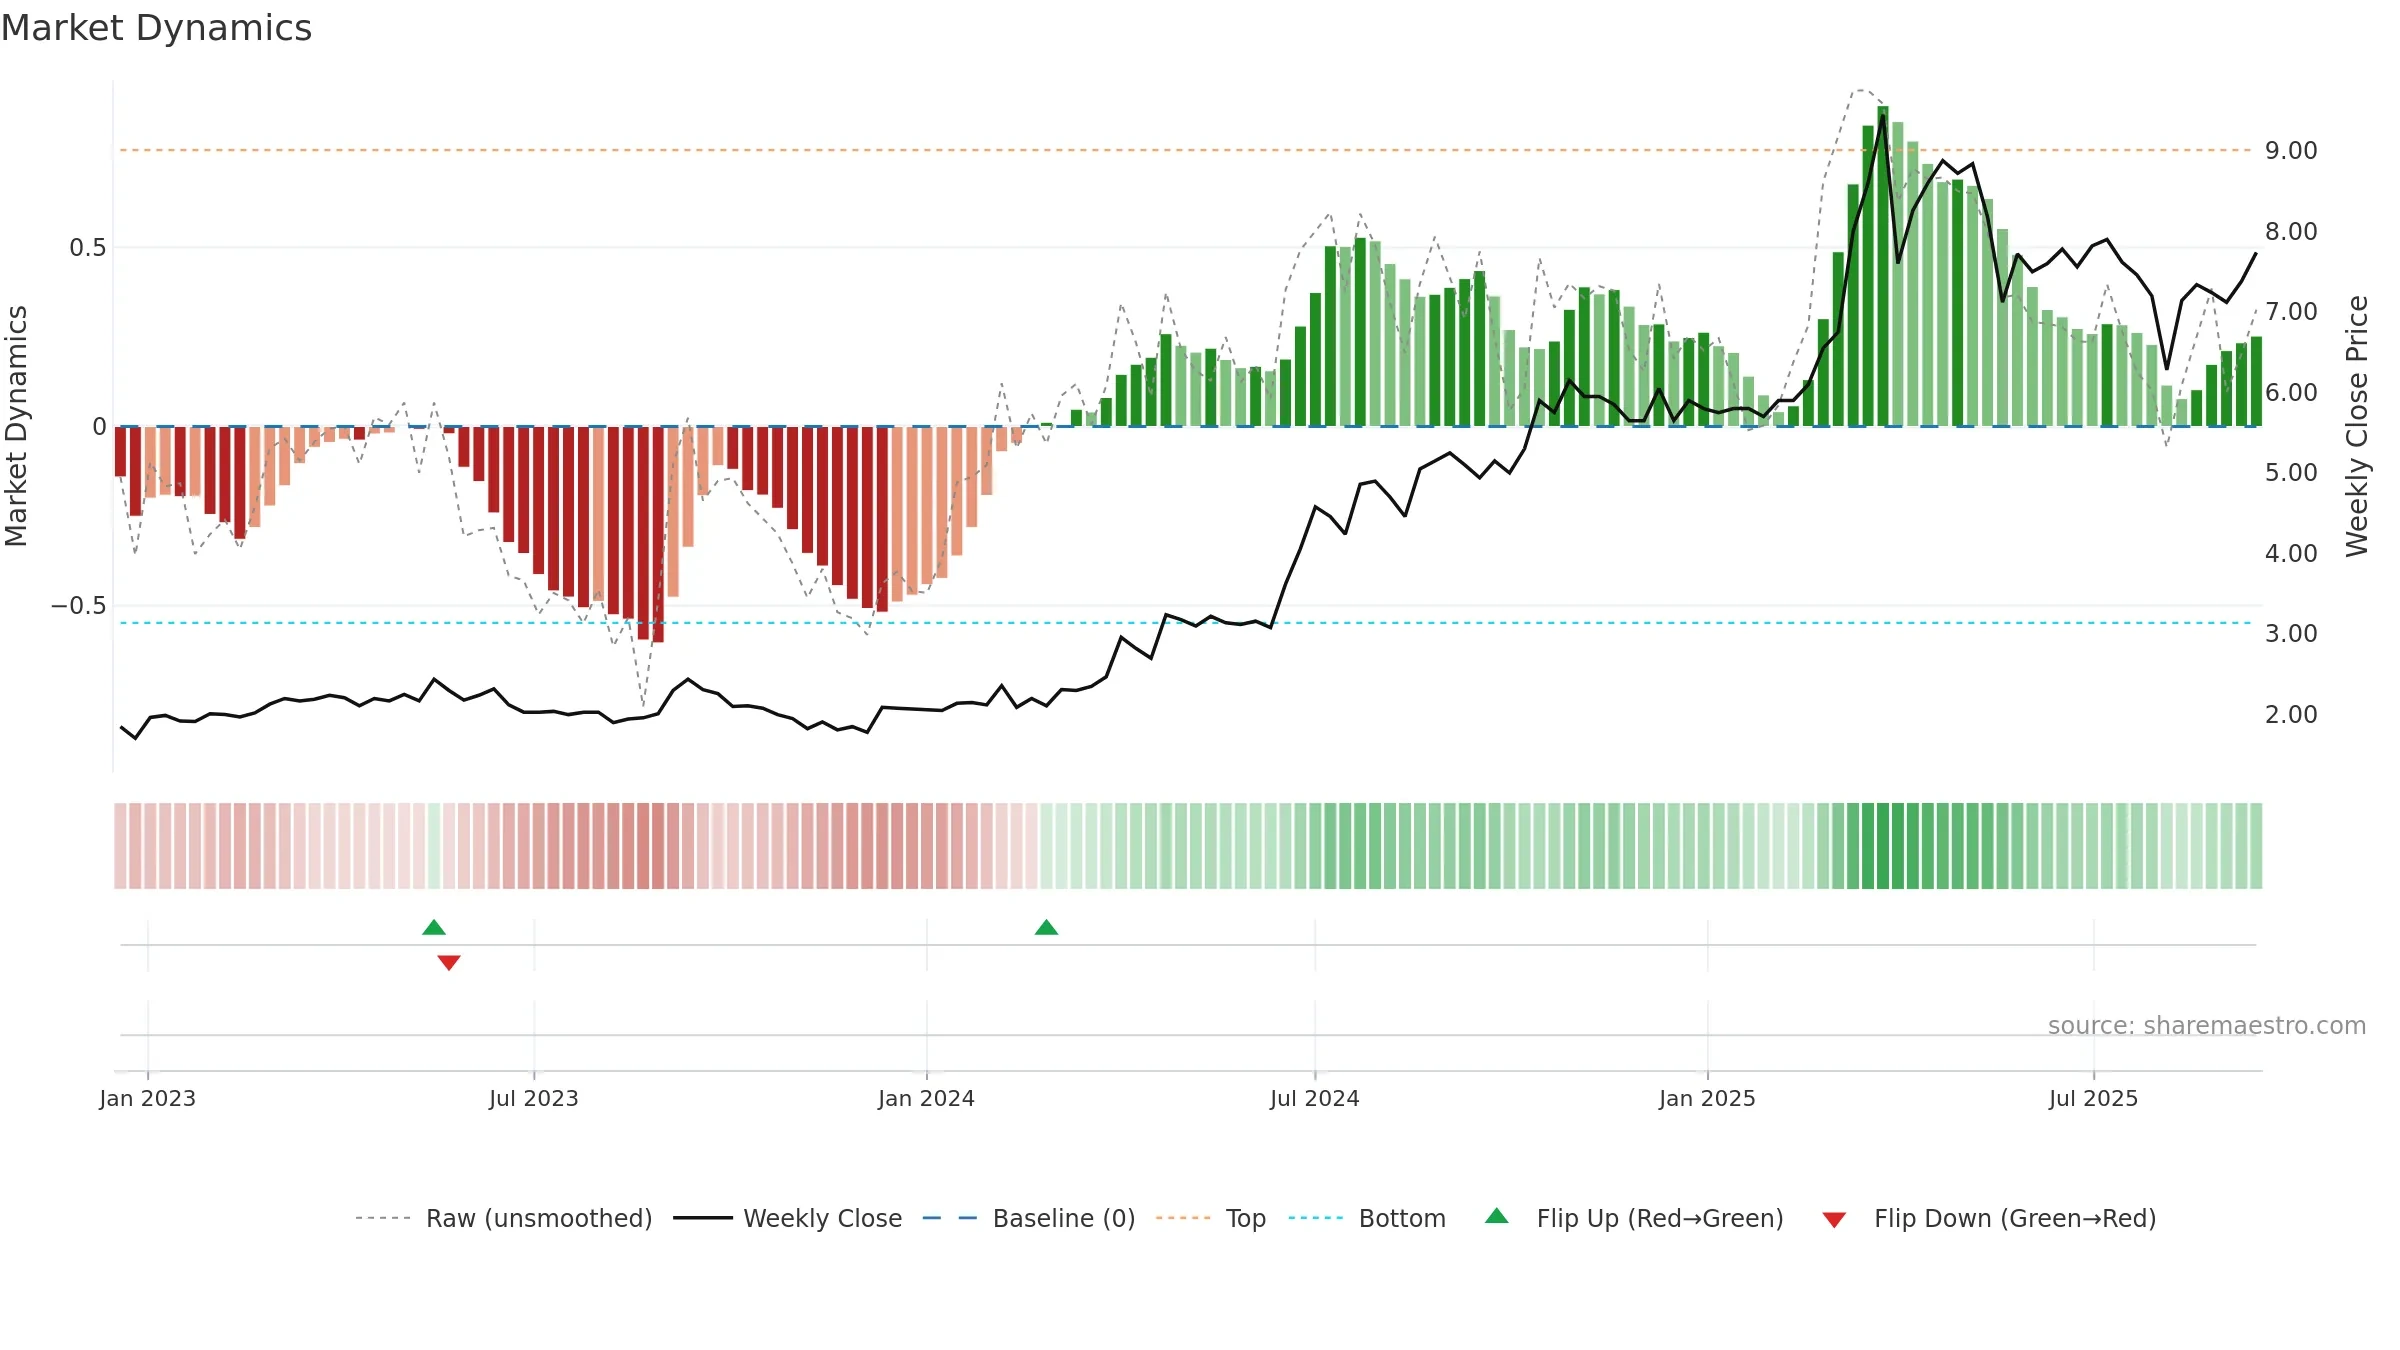The height and width of the screenshot is (1350, 2400).
Task: Click the red flip-down marker near May 2023
Action: (449, 962)
